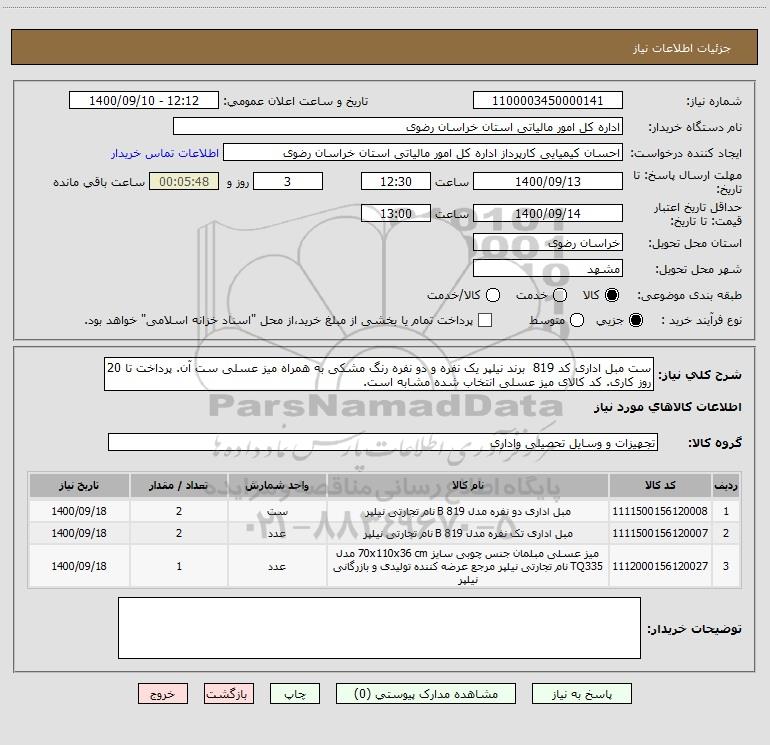770x745 pixels.
Task: Click the ست unit cell in row 1
Action: click(x=277, y=511)
